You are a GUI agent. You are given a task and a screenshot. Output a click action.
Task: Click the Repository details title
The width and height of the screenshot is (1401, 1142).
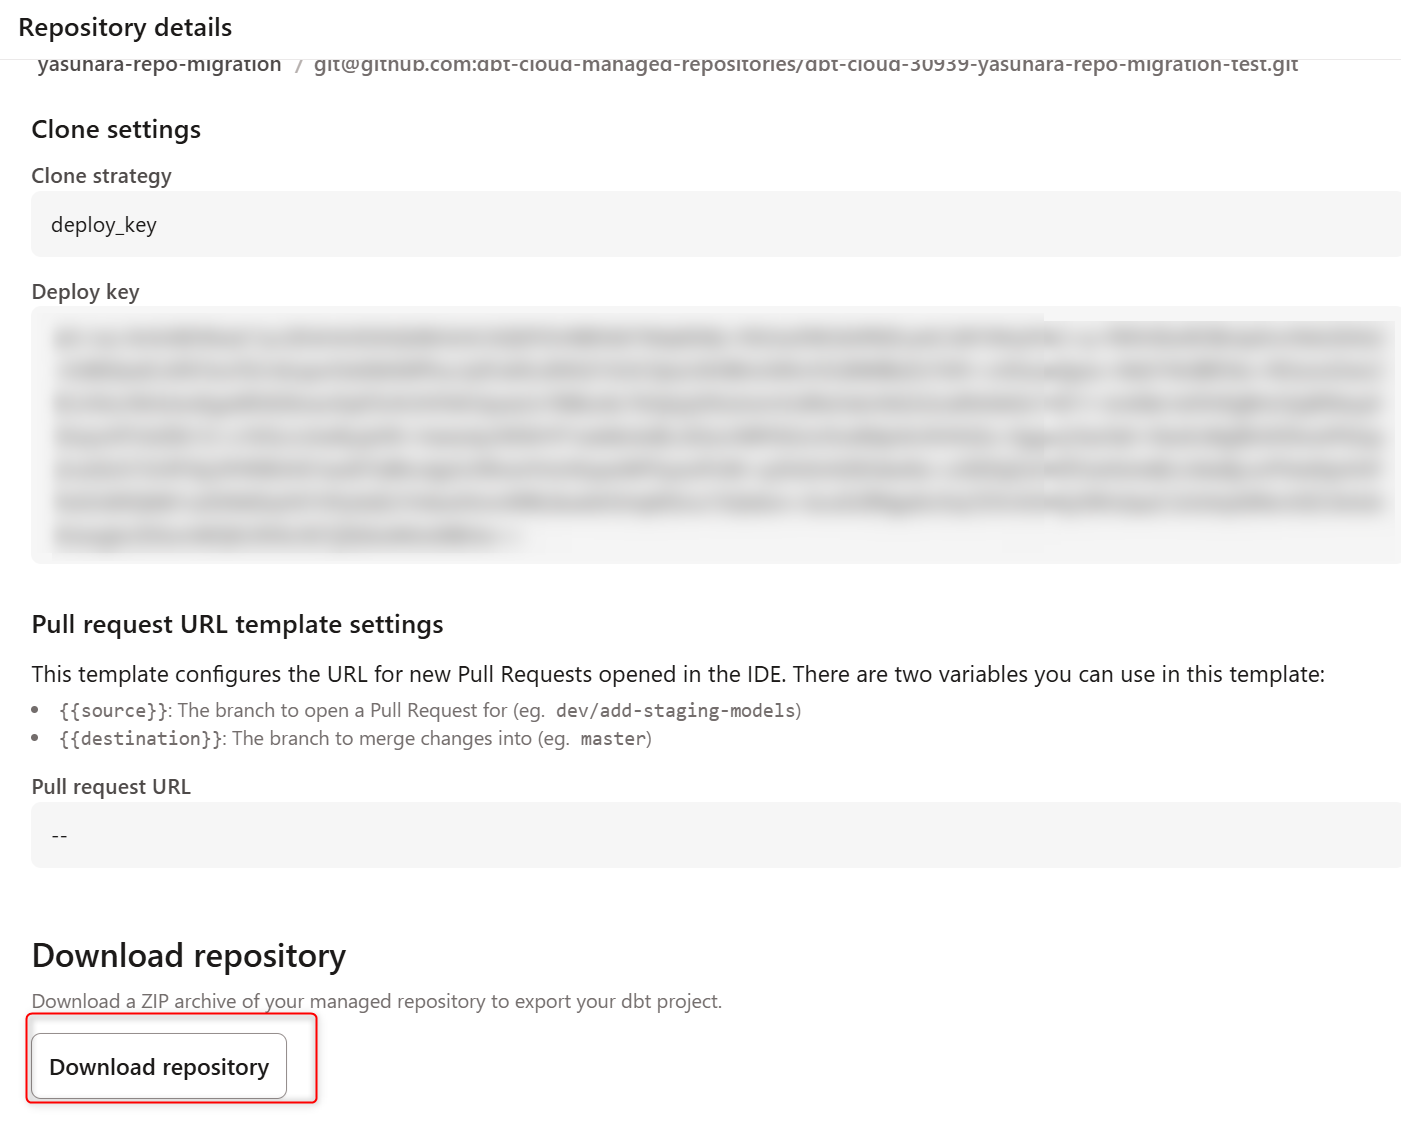[125, 27]
